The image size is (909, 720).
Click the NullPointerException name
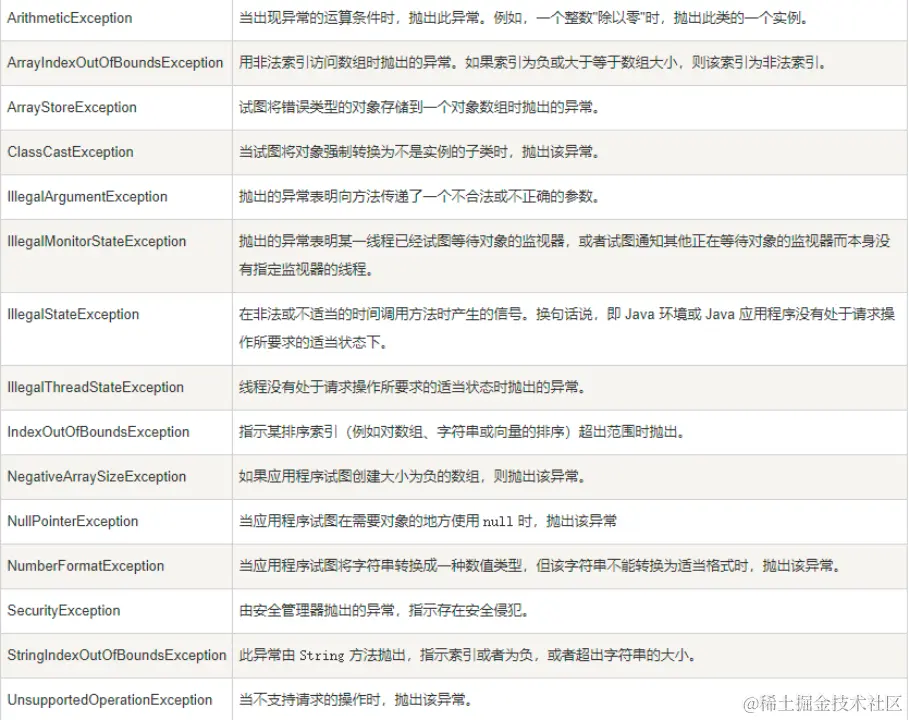point(72,521)
